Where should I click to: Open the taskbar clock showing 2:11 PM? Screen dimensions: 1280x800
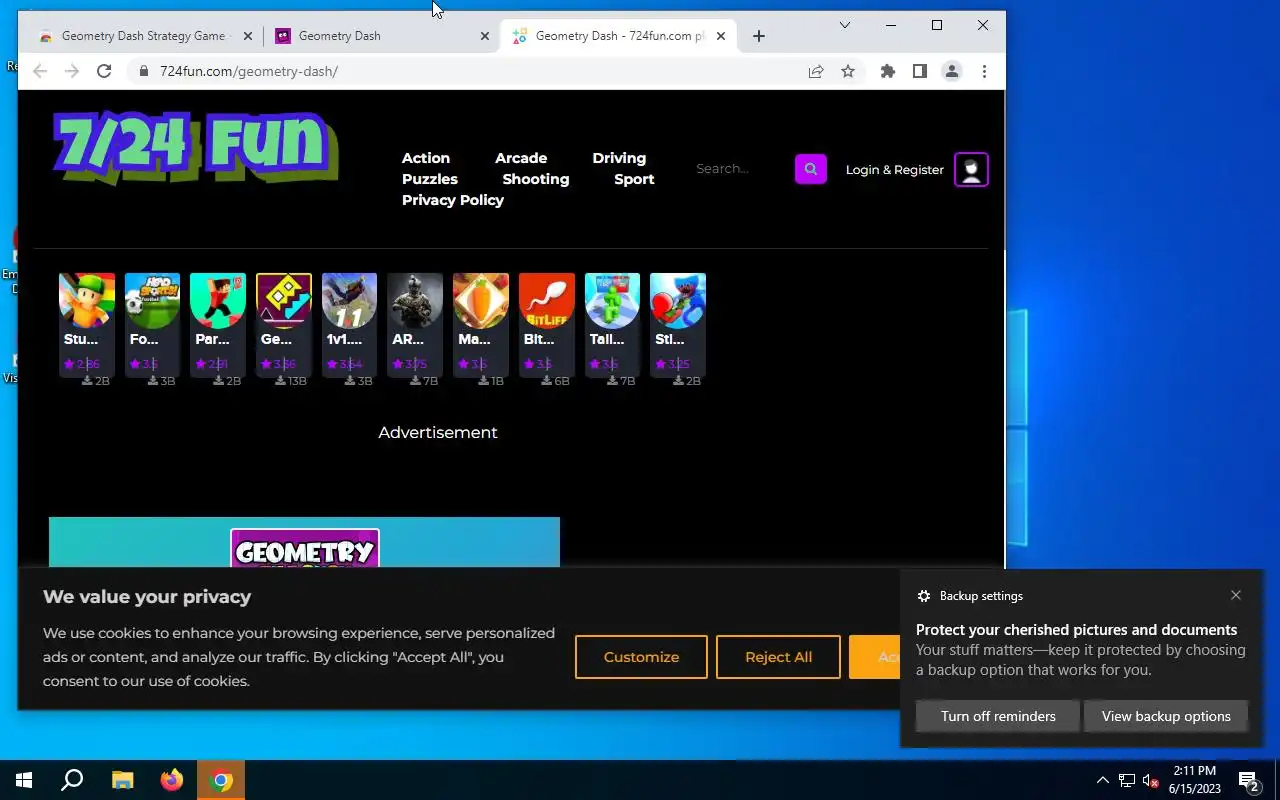1194,780
